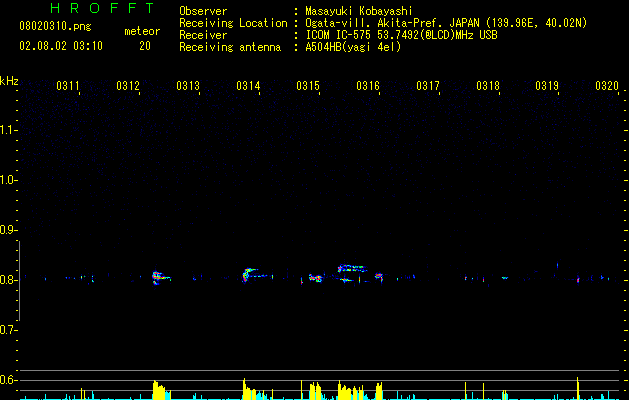
Task: Click the 0318 time marker
Action: coord(488,86)
